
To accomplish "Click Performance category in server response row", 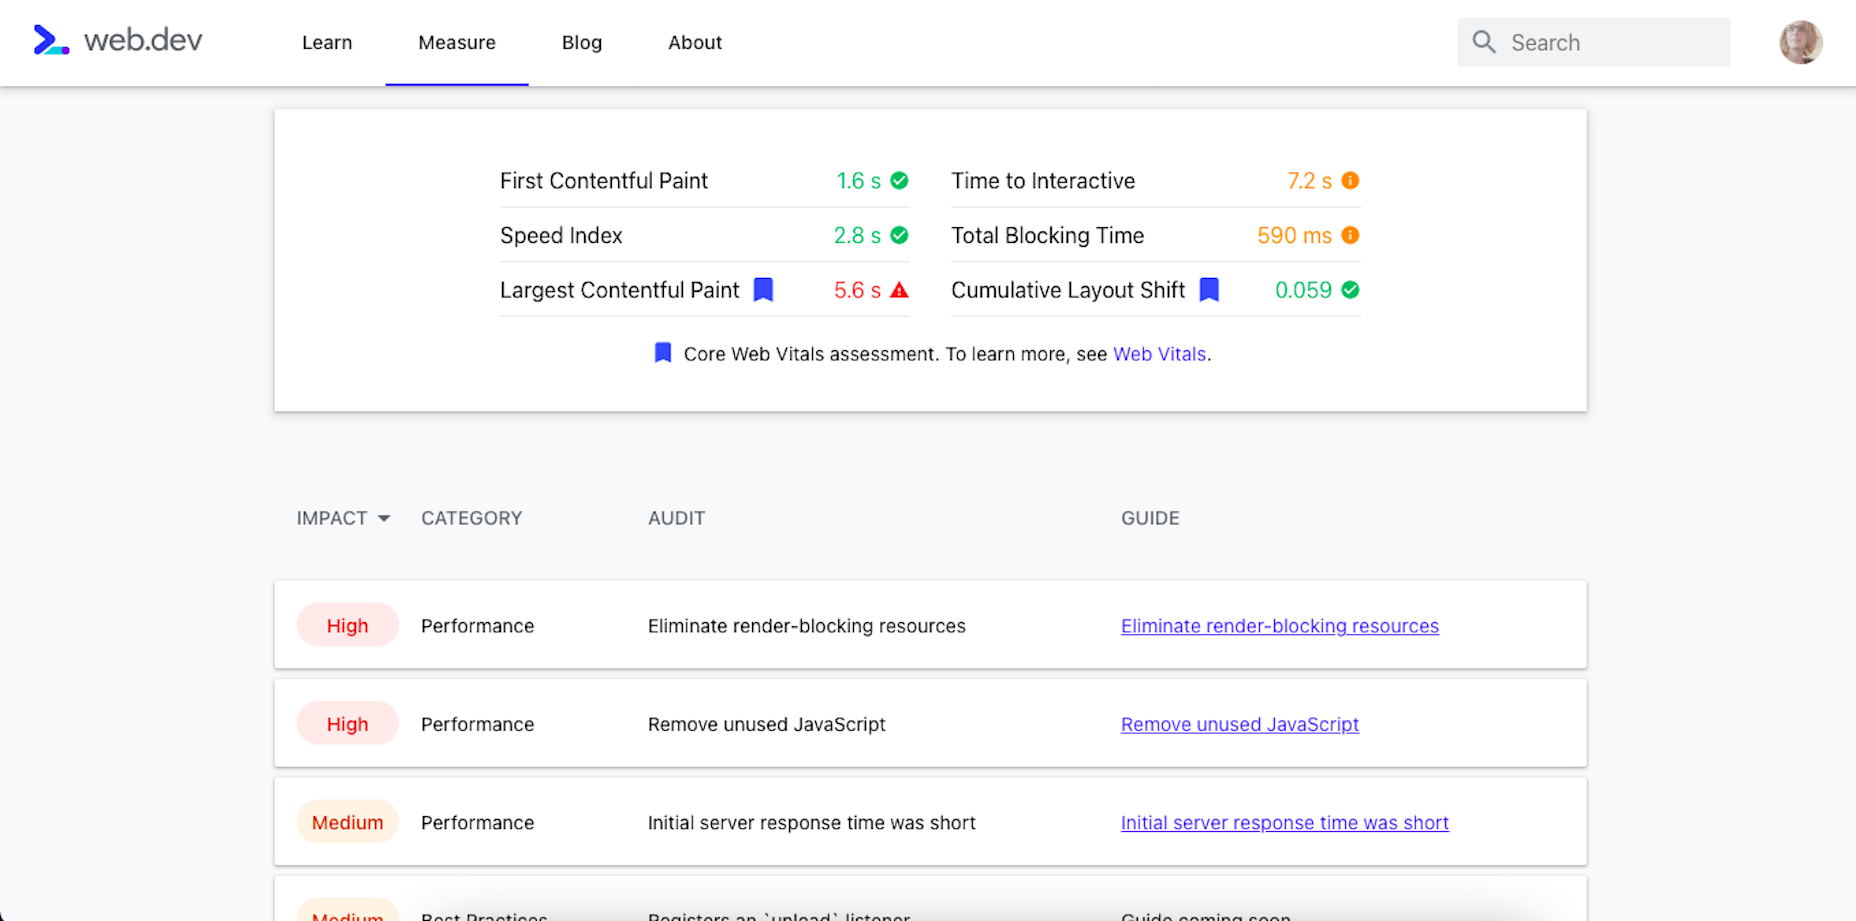I will coord(478,823).
